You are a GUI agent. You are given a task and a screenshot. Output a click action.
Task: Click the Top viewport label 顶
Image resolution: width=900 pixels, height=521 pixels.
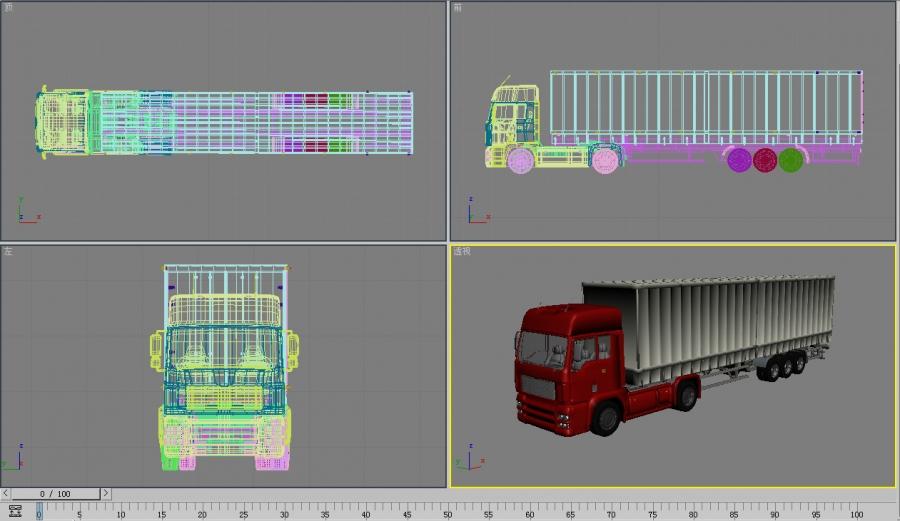click(x=8, y=7)
